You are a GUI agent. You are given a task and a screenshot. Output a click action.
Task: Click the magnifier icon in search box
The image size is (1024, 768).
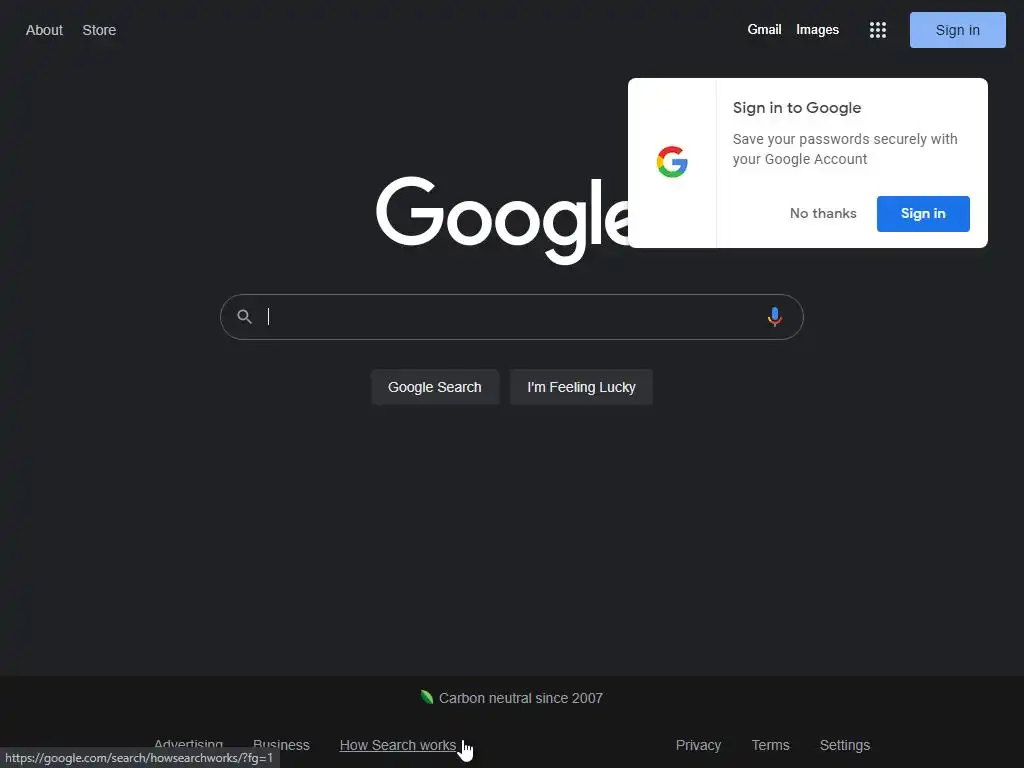(244, 317)
